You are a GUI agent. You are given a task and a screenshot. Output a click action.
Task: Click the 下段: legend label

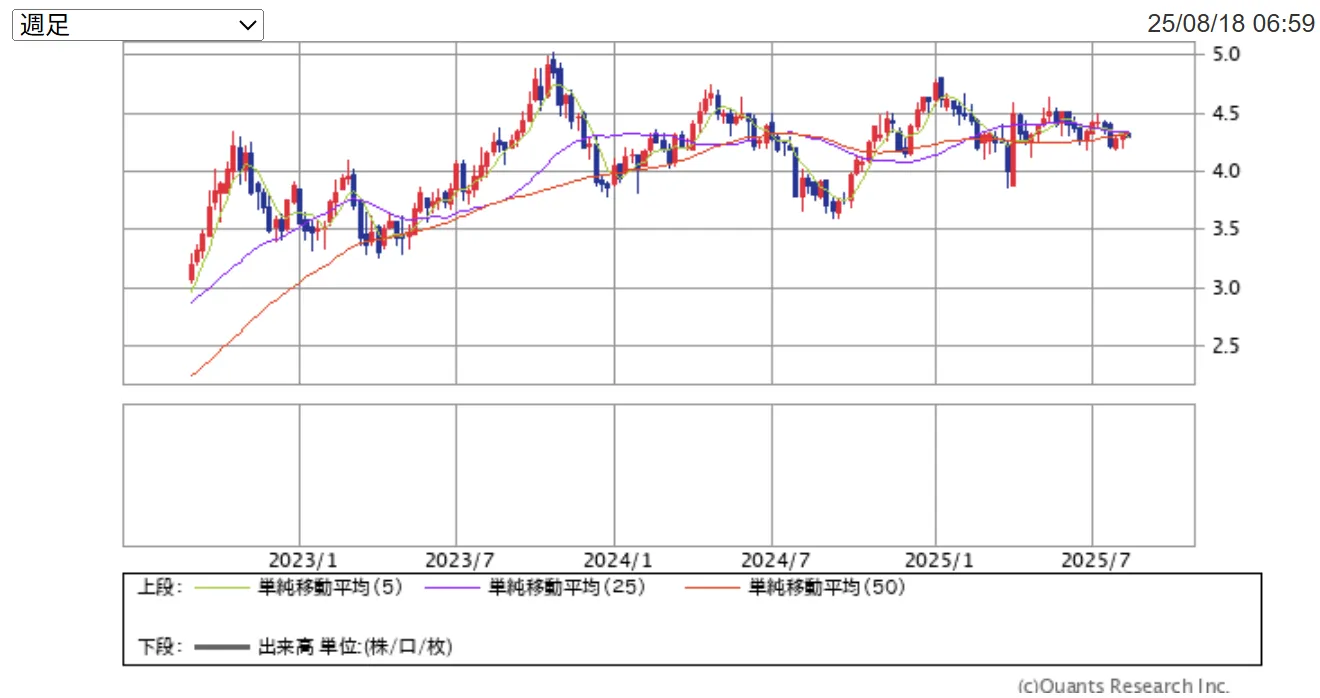159,647
